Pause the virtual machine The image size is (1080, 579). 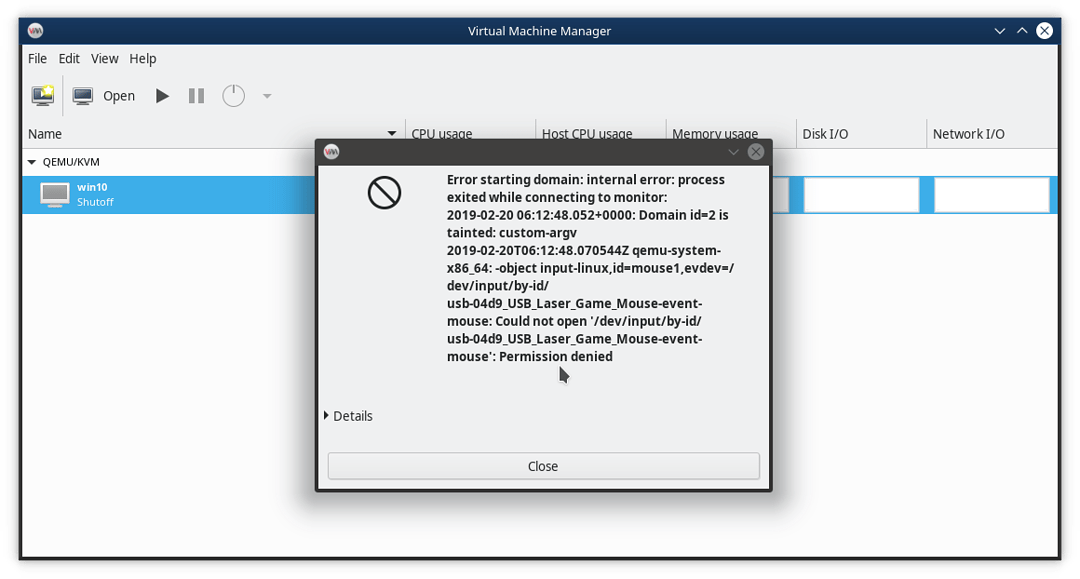click(196, 96)
